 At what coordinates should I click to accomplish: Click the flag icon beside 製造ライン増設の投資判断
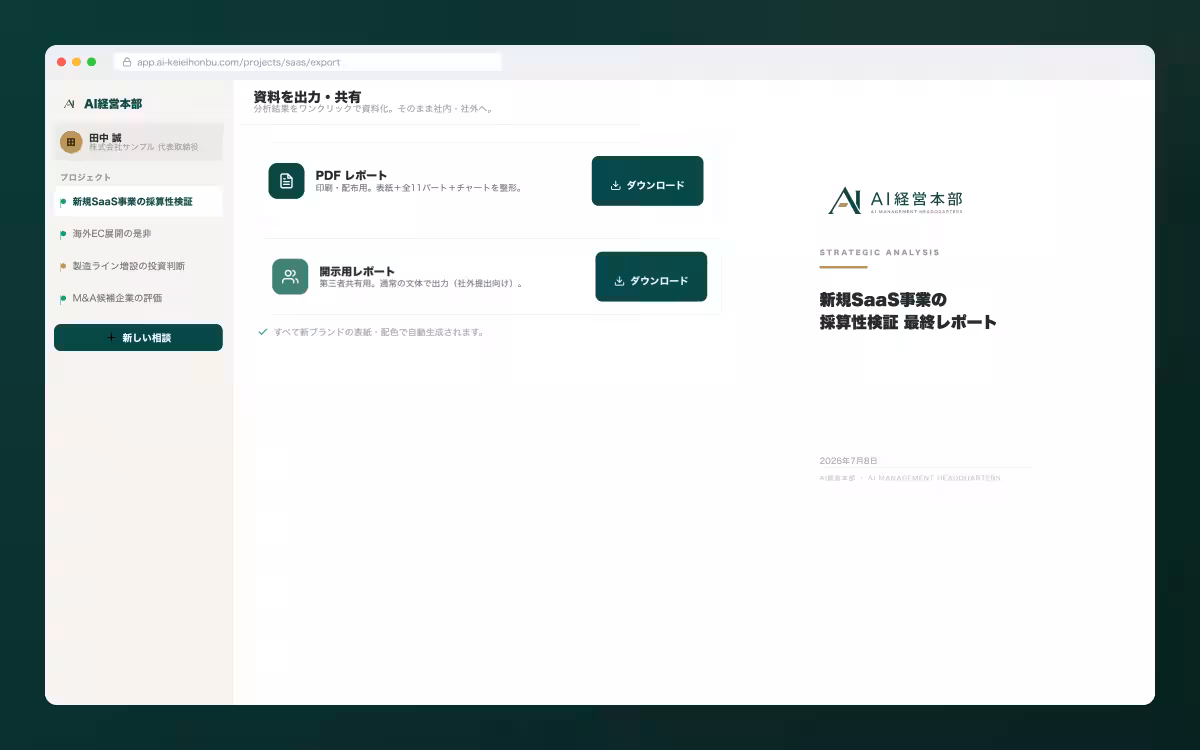pos(63,266)
